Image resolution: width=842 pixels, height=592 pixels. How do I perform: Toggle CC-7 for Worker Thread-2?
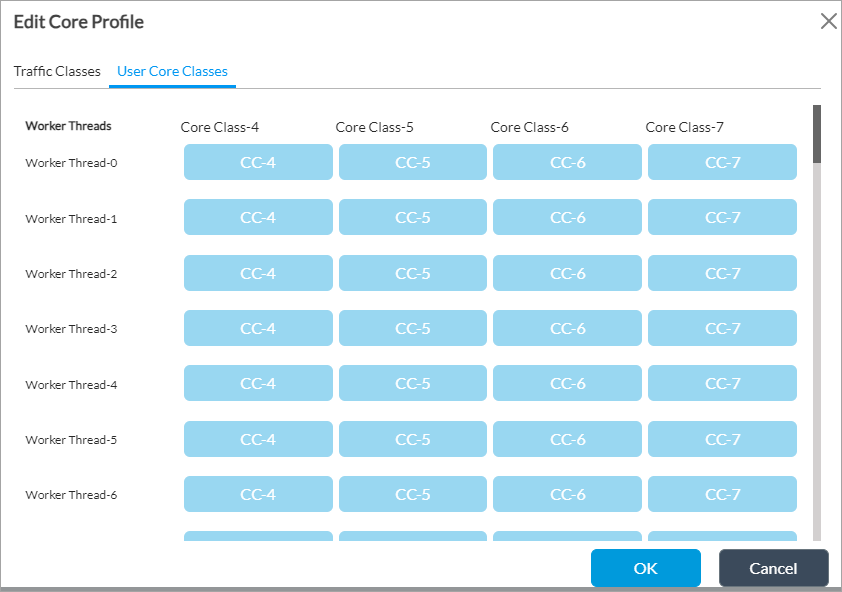722,273
